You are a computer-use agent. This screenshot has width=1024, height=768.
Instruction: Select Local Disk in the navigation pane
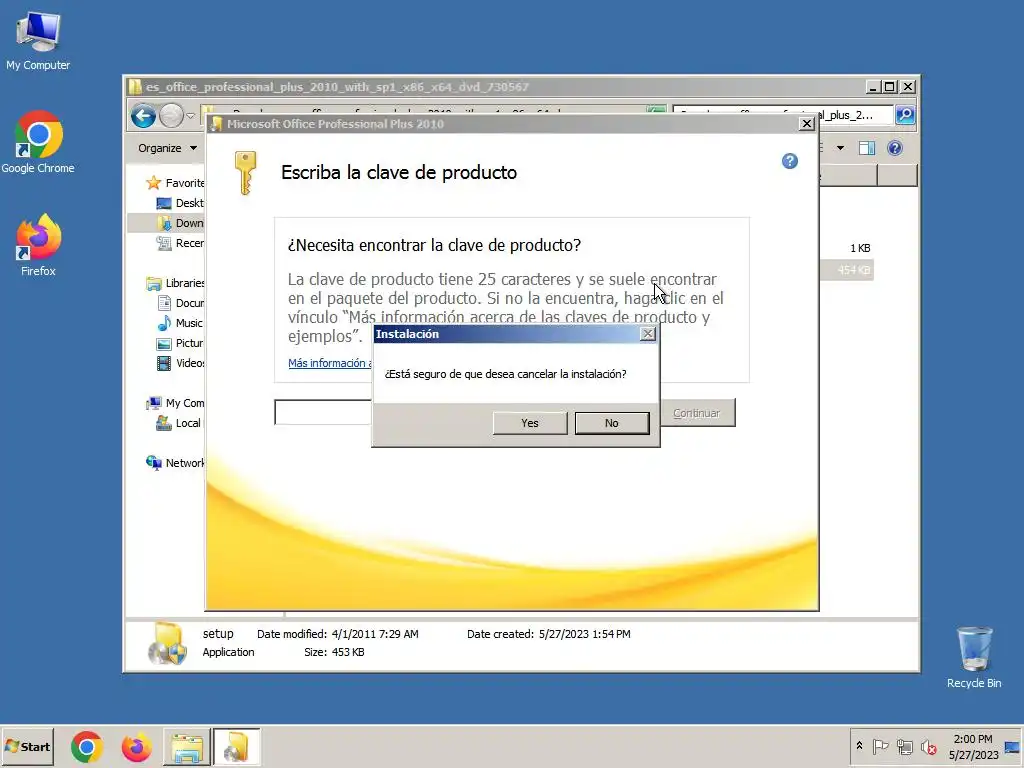179,423
